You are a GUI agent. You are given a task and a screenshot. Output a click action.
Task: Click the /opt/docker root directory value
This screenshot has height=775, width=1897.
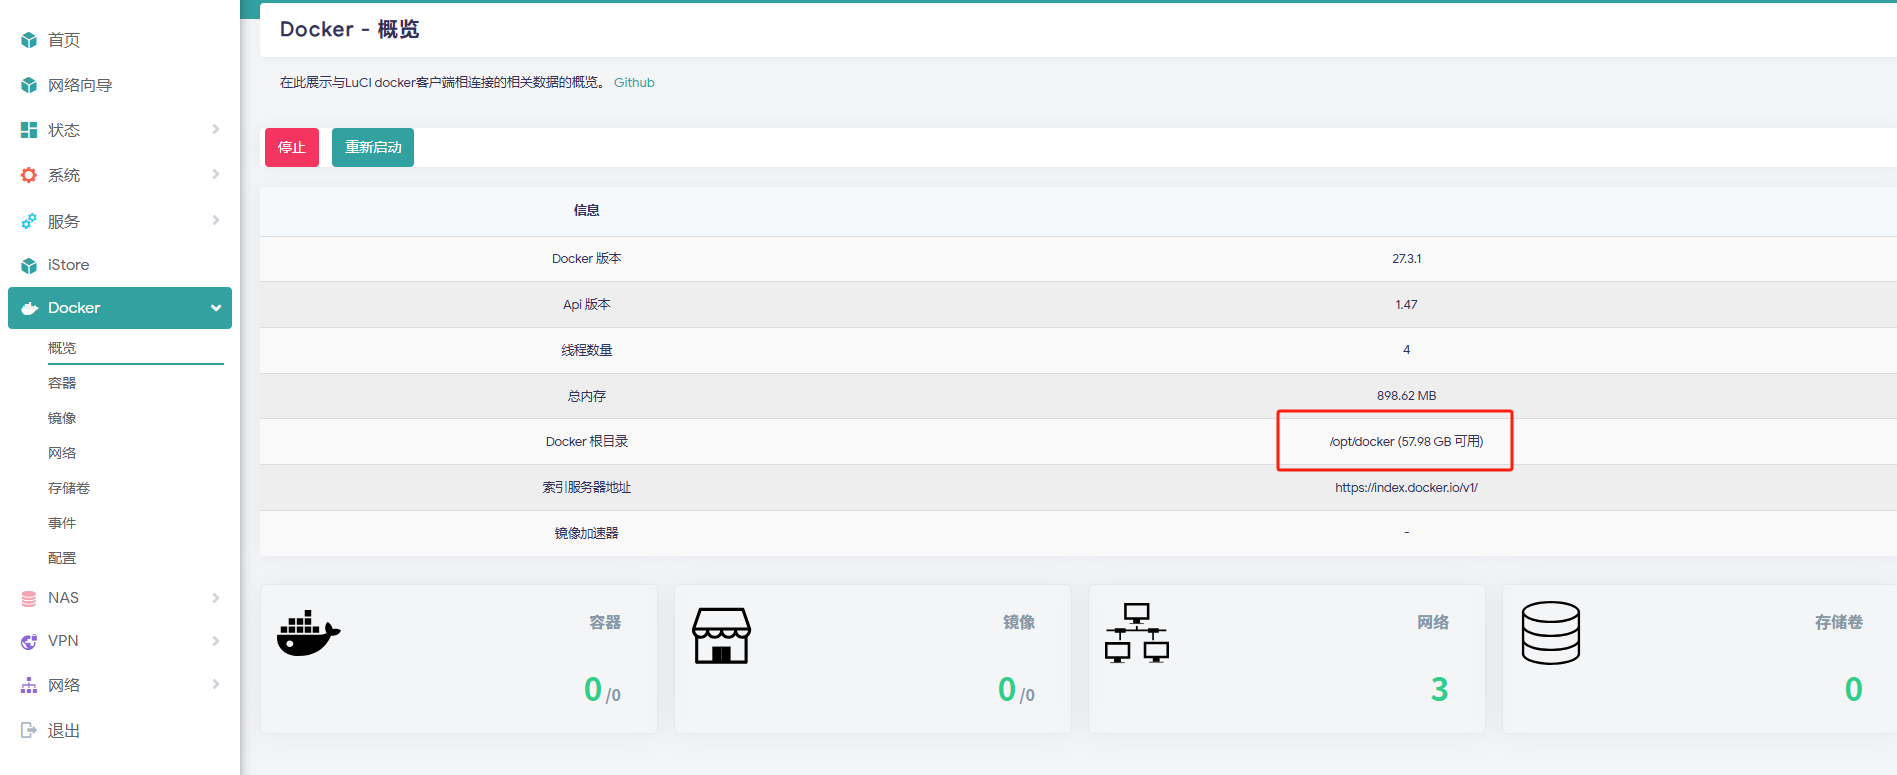pyautogui.click(x=1406, y=441)
